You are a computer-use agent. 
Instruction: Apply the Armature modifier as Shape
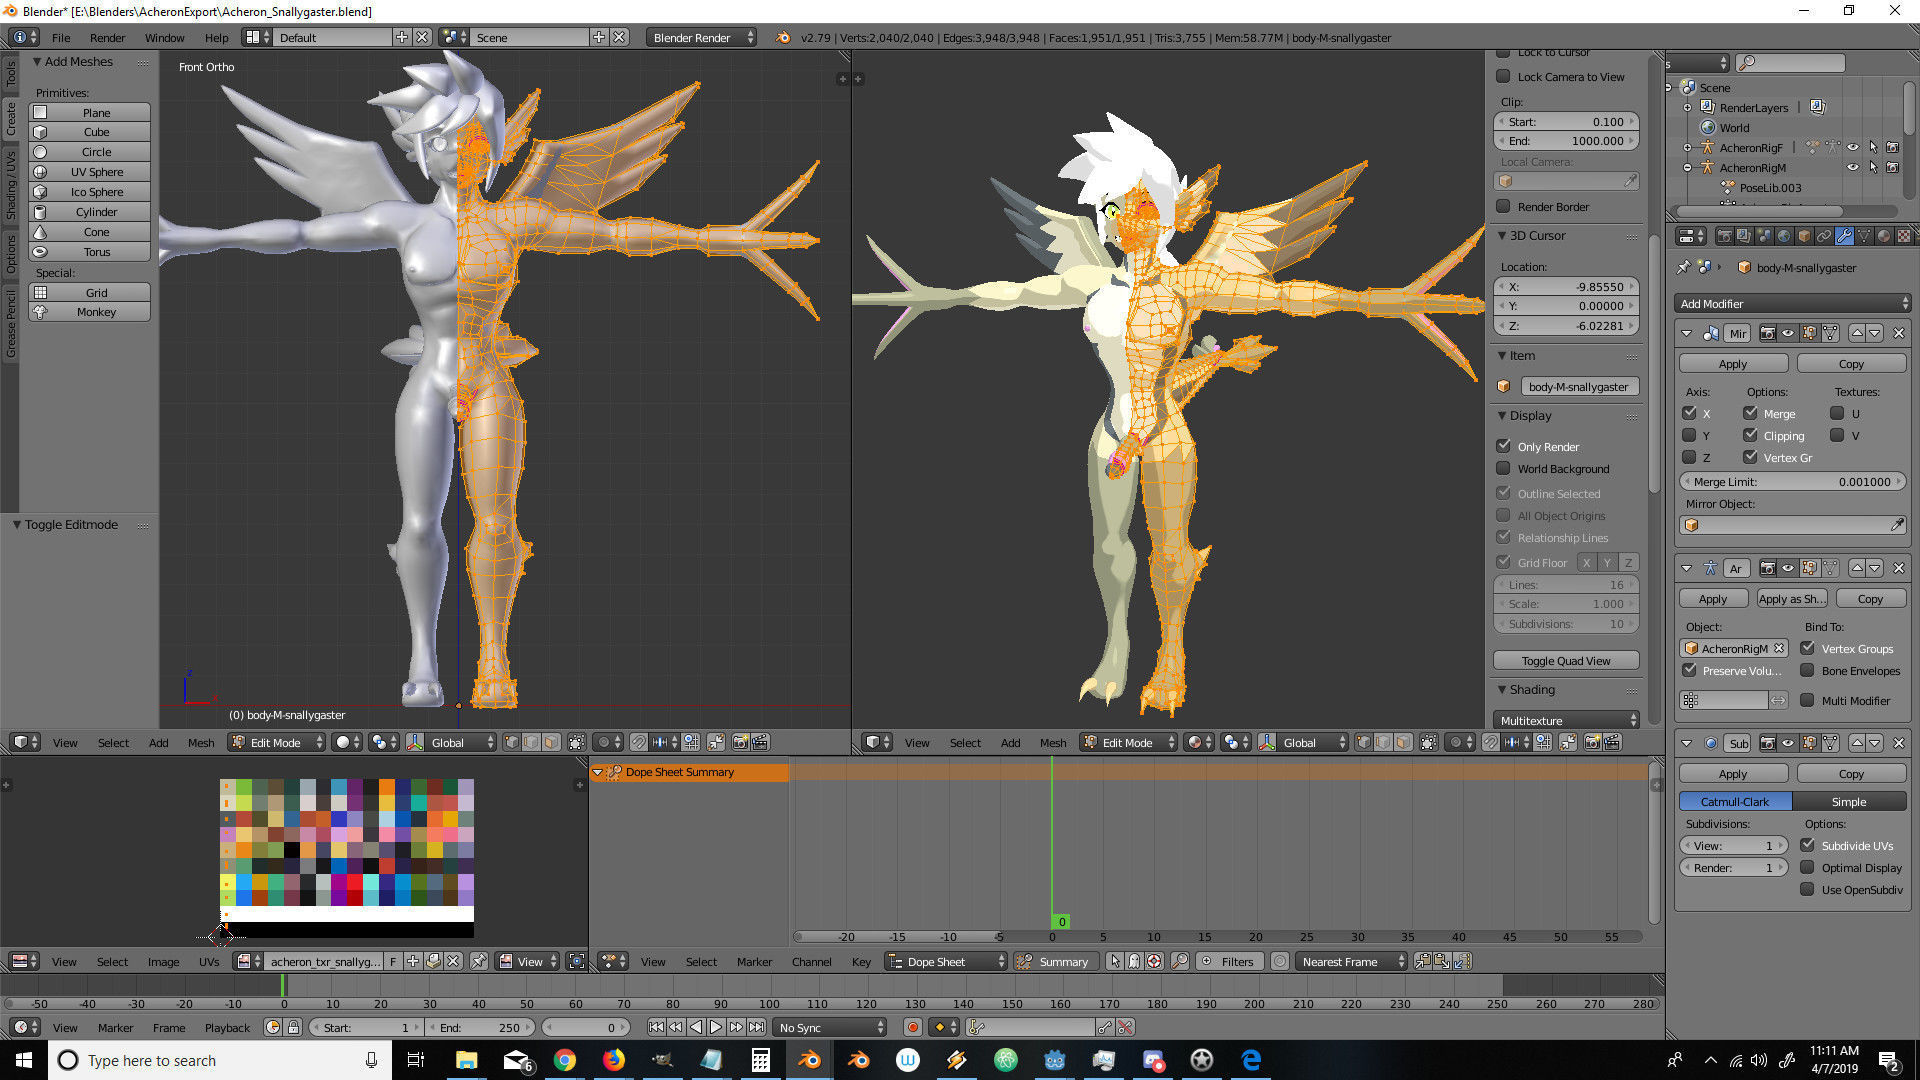pos(1792,598)
